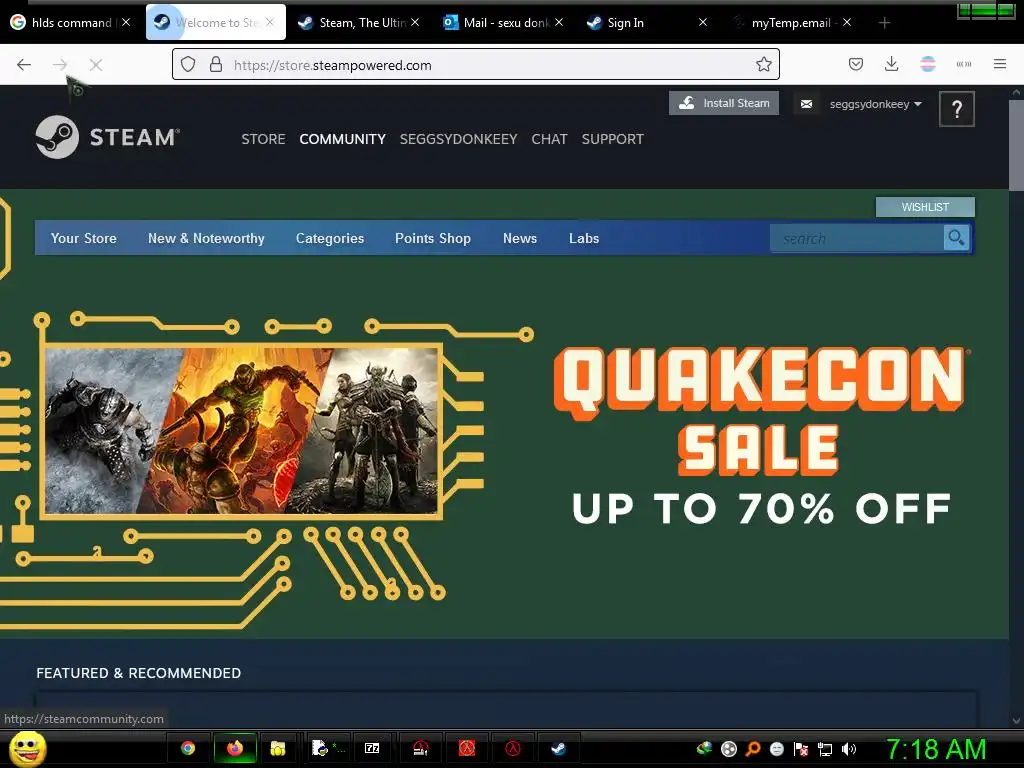
Task: Open the Firefox downloads panel
Action: [x=891, y=64]
